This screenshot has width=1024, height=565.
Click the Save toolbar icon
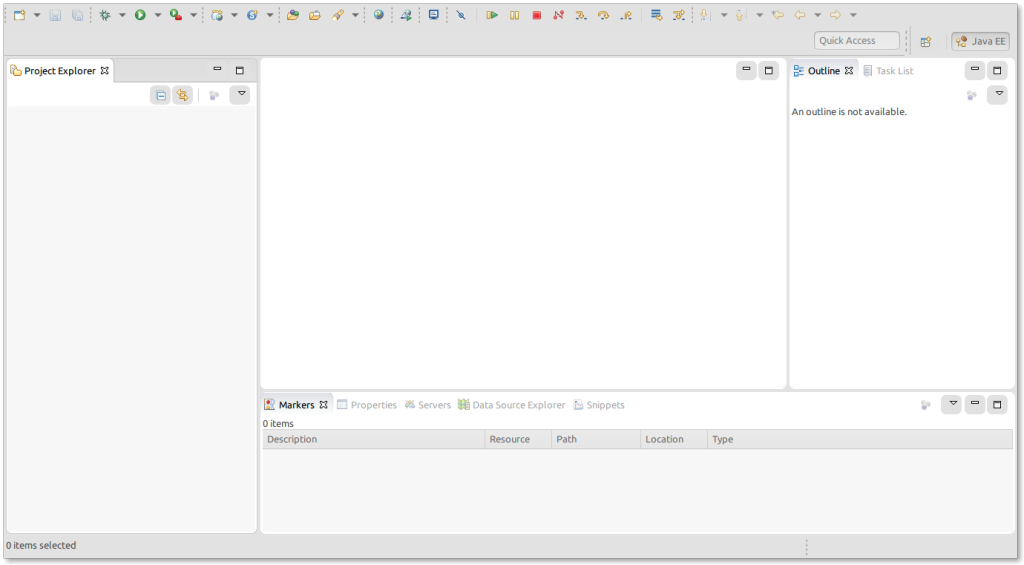56,15
